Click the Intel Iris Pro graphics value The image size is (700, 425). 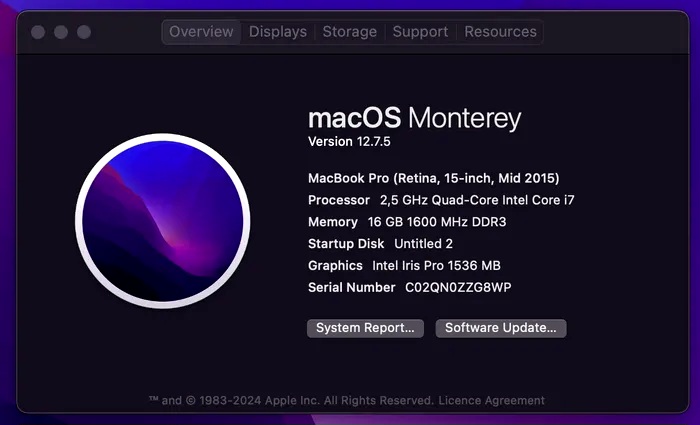pyautogui.click(x=436, y=266)
